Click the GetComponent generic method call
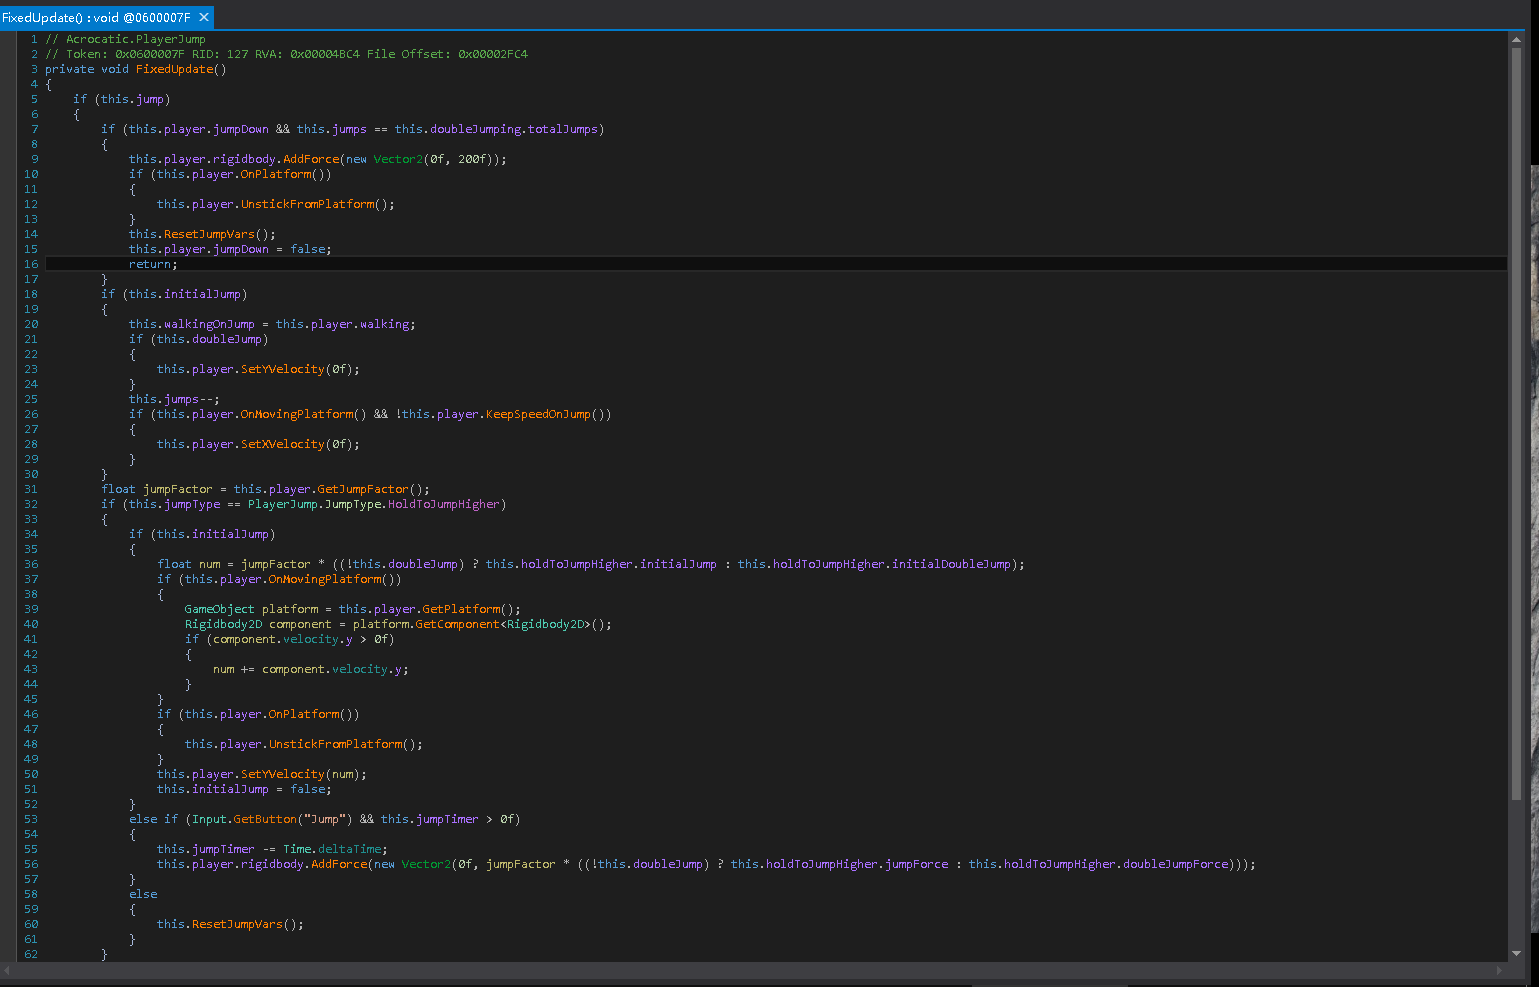Viewport: 1539px width, 987px height. pyautogui.click(x=457, y=624)
